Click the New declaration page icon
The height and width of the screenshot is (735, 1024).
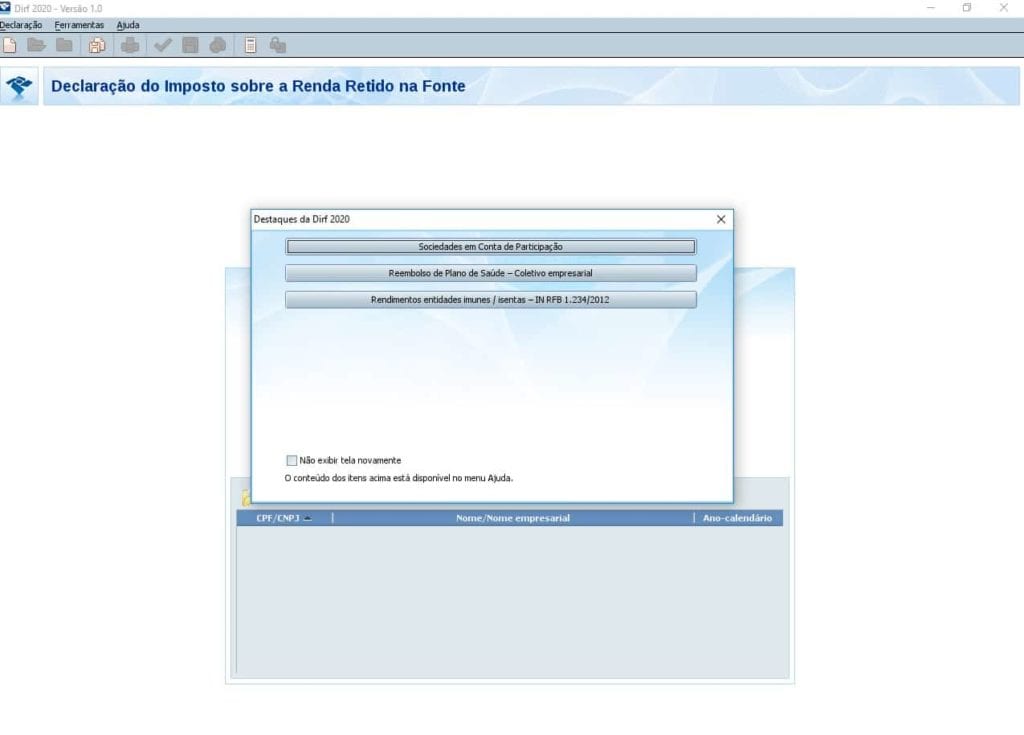pos(10,45)
